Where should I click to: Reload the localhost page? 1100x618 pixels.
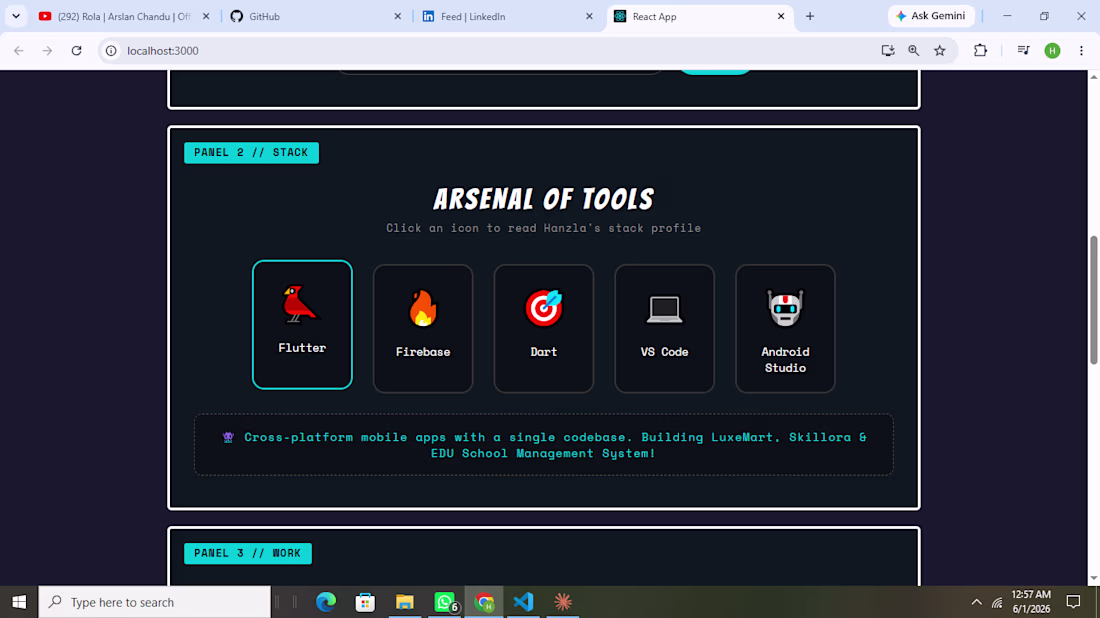click(x=76, y=51)
